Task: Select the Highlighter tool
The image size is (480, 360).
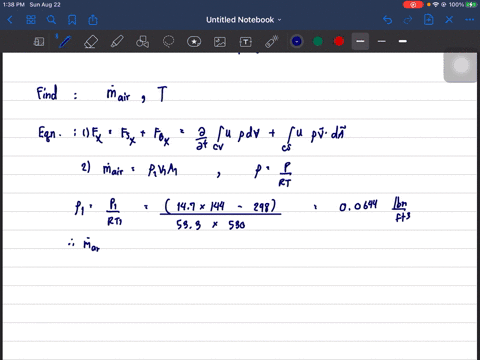Action: (117, 42)
